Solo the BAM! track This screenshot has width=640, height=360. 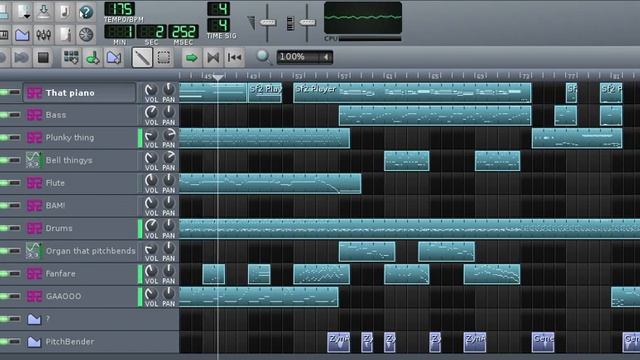tap(15, 205)
